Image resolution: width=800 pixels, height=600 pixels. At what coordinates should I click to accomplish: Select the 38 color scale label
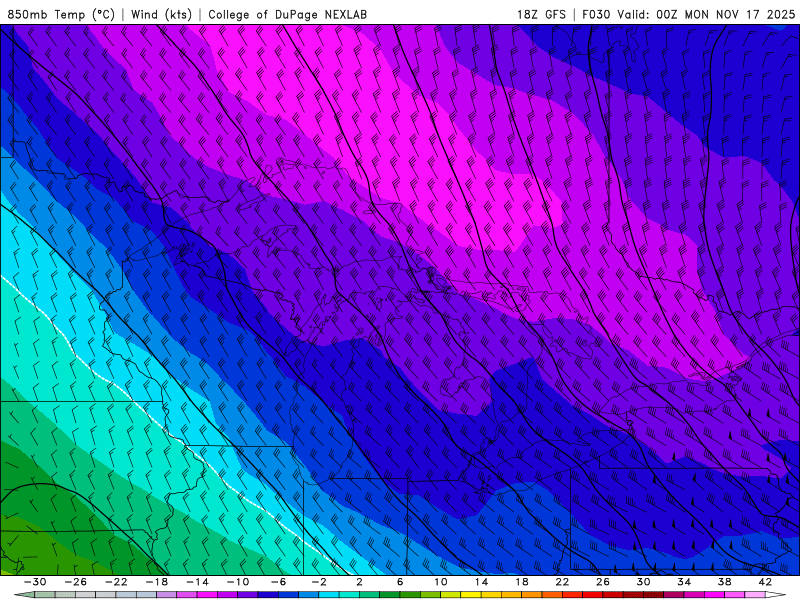point(724,582)
